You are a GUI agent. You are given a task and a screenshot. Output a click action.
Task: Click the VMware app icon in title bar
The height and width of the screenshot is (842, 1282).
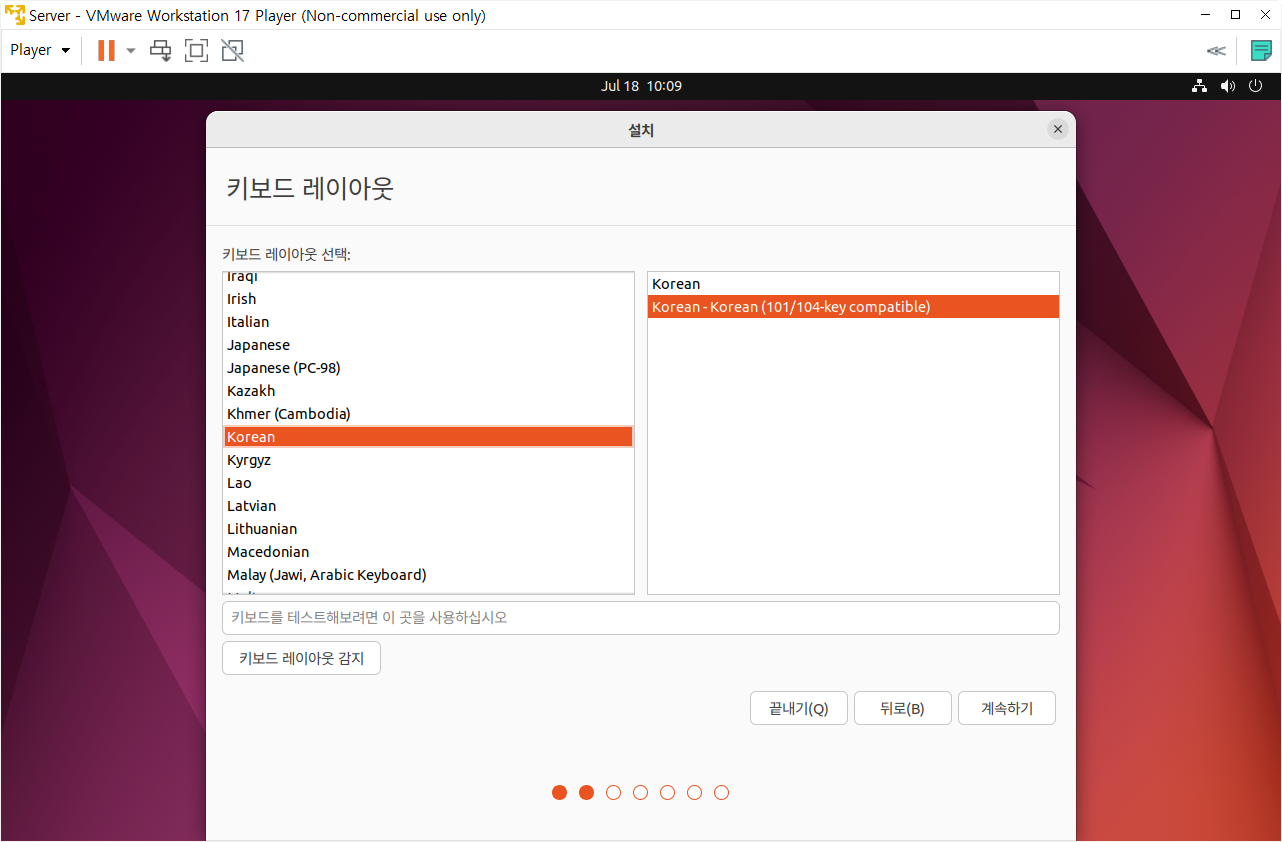(14, 15)
